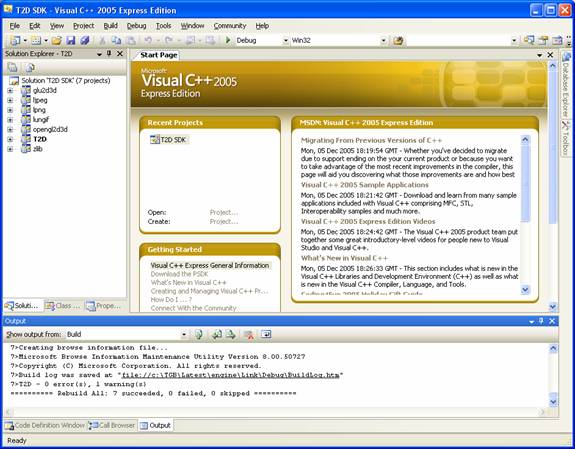Click the Cut scissors icon
The width and height of the screenshot is (575, 449).
point(103,40)
